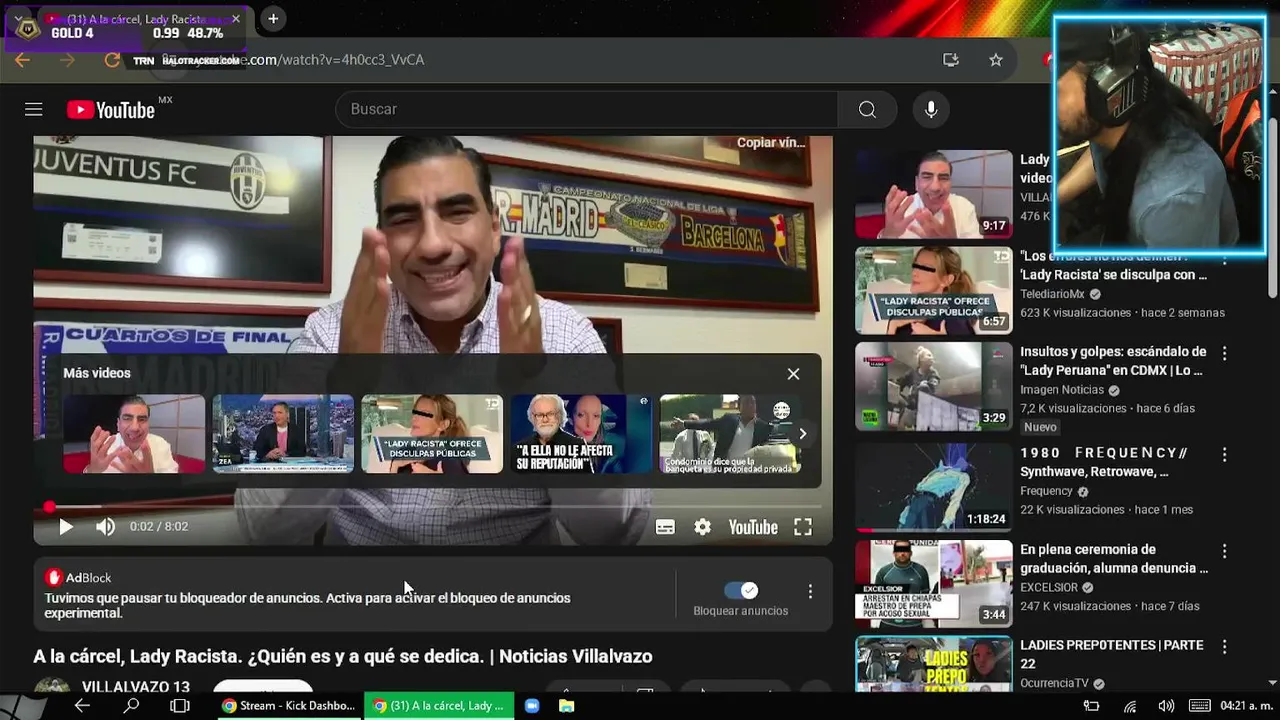Screen dimensions: 1280x720
Task: Click the YouTube logo in player controls
Action: tap(753, 527)
